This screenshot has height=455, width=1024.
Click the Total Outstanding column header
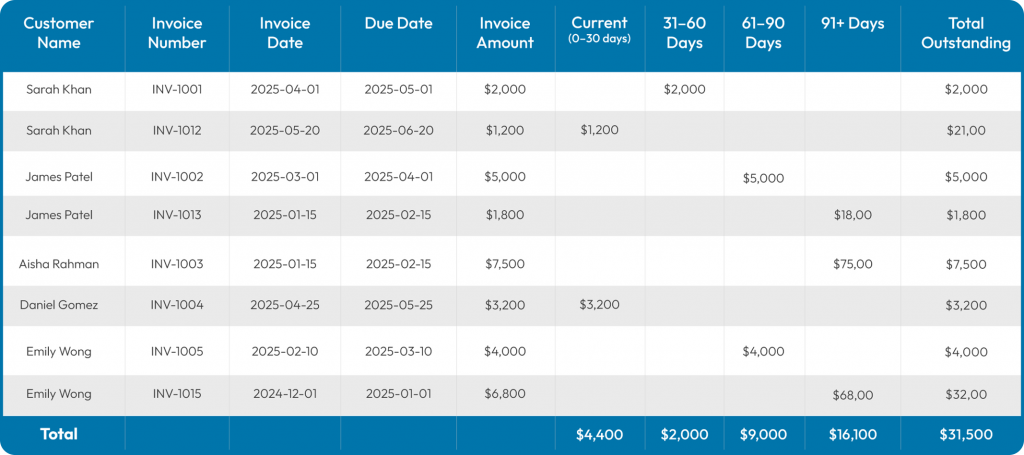click(965, 33)
